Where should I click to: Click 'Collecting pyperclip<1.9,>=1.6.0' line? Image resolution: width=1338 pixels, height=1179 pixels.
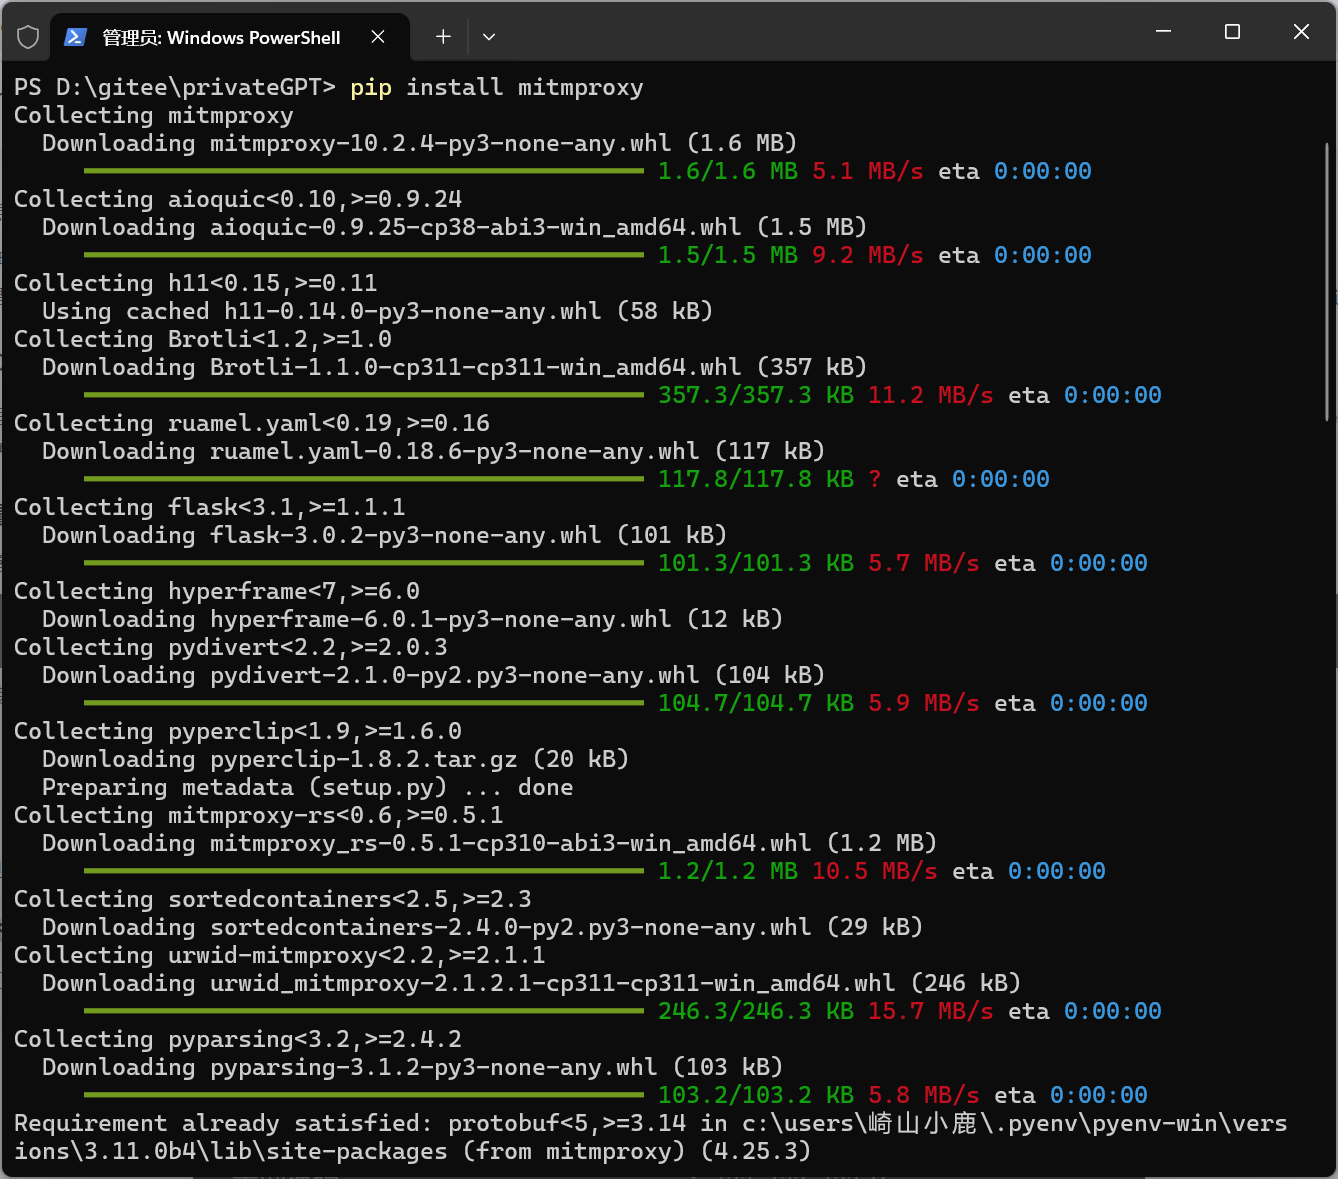point(238,732)
